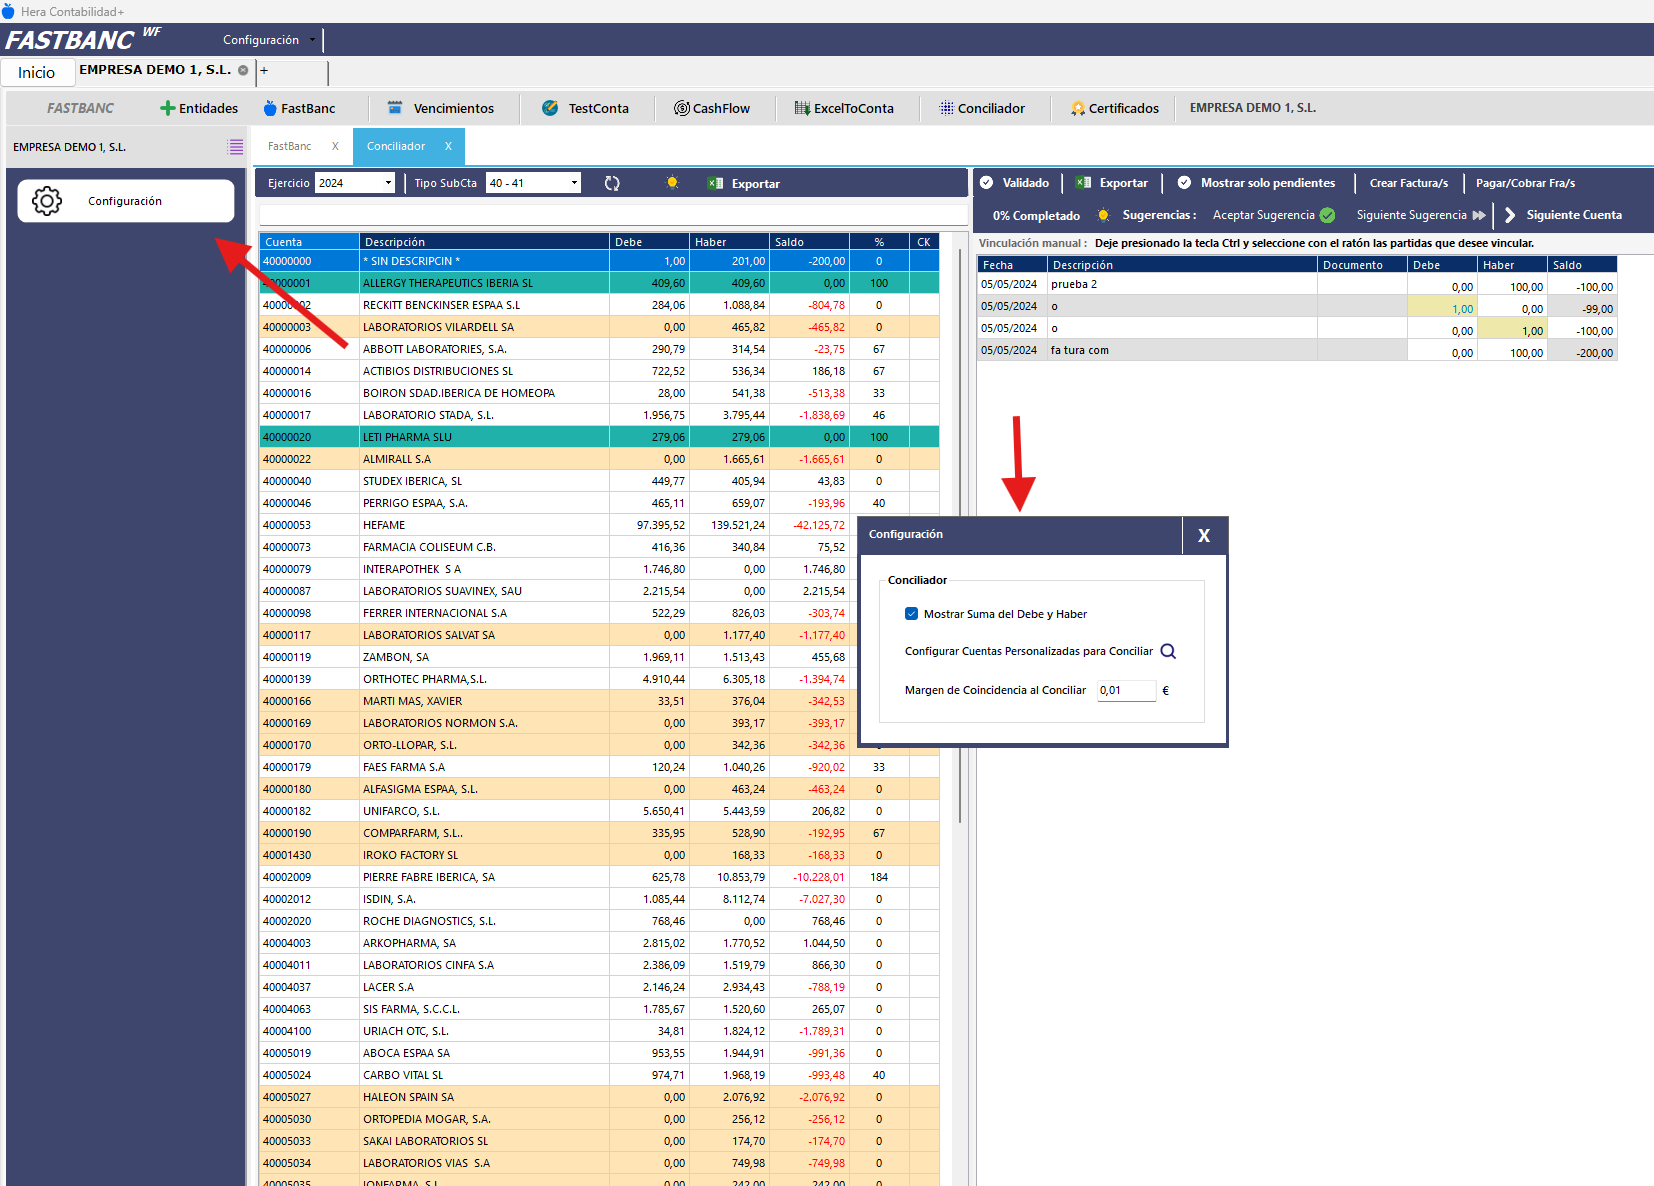Switch to the FastBanc sub-tab

pyautogui.click(x=290, y=146)
